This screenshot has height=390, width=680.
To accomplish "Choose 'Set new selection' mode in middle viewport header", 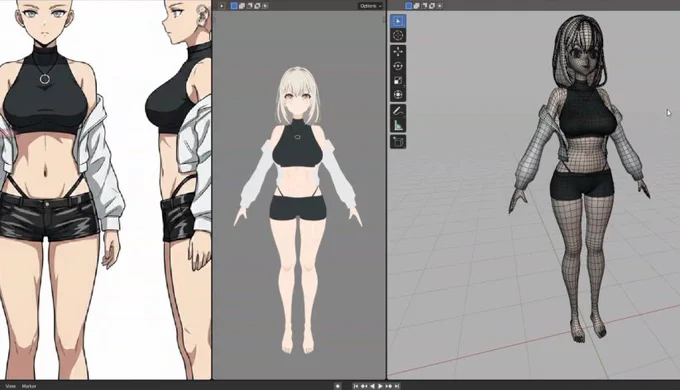I will click(x=234, y=6).
